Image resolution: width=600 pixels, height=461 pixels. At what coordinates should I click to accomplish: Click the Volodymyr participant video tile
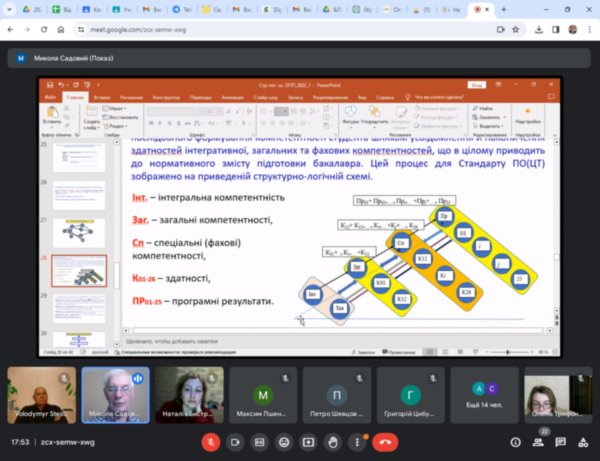pos(38,393)
